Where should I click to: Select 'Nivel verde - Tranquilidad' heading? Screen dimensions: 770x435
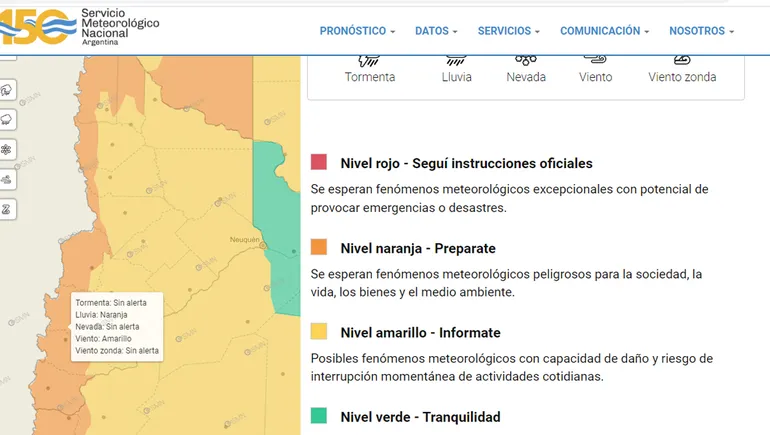(x=420, y=417)
